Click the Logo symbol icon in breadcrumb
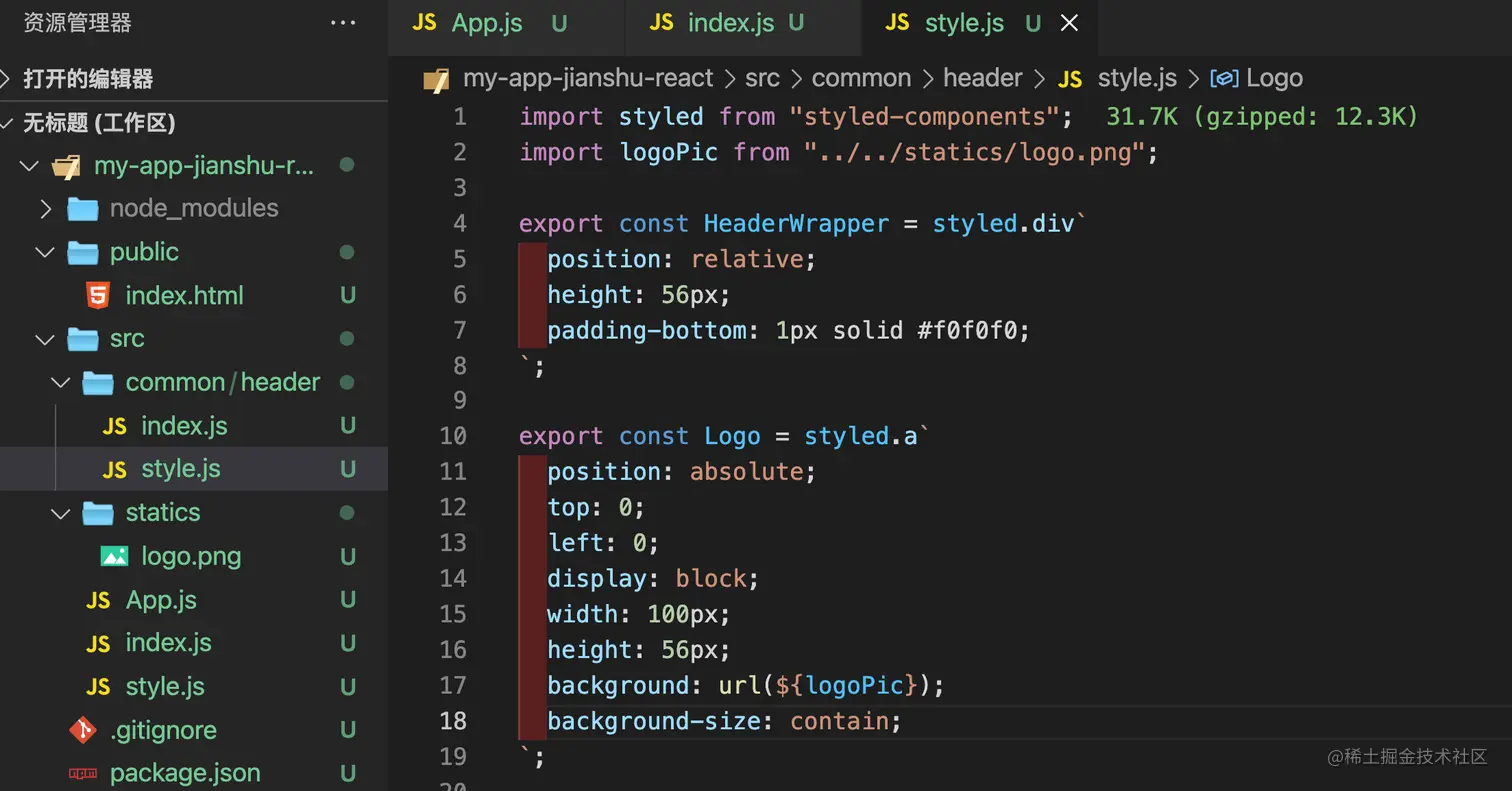Viewport: 1512px width, 791px height. tap(1224, 78)
